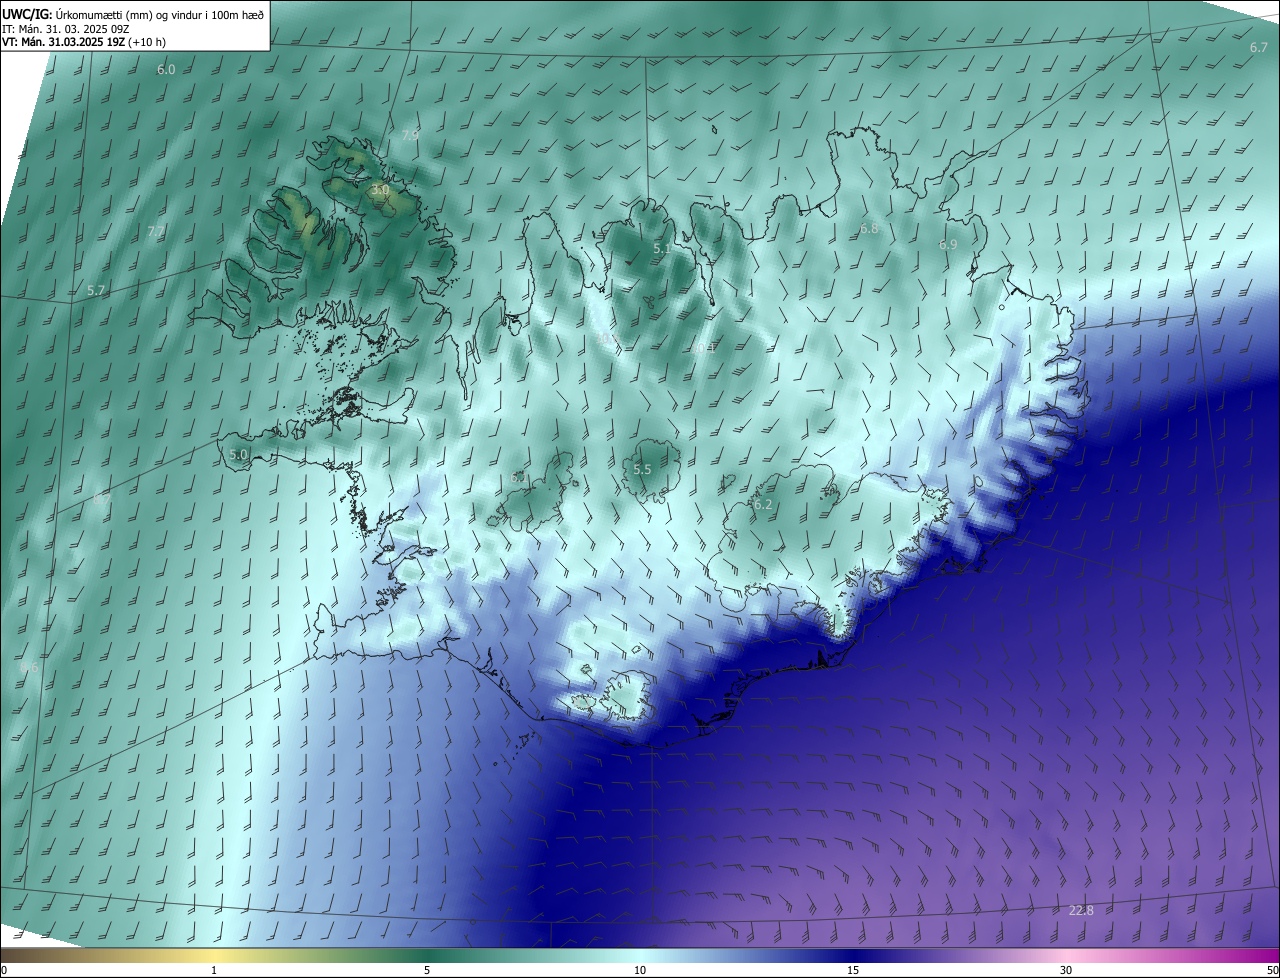Image resolution: width=1280 pixels, height=978 pixels.
Task: Click the 15 tick on the color scale
Action: [853, 971]
